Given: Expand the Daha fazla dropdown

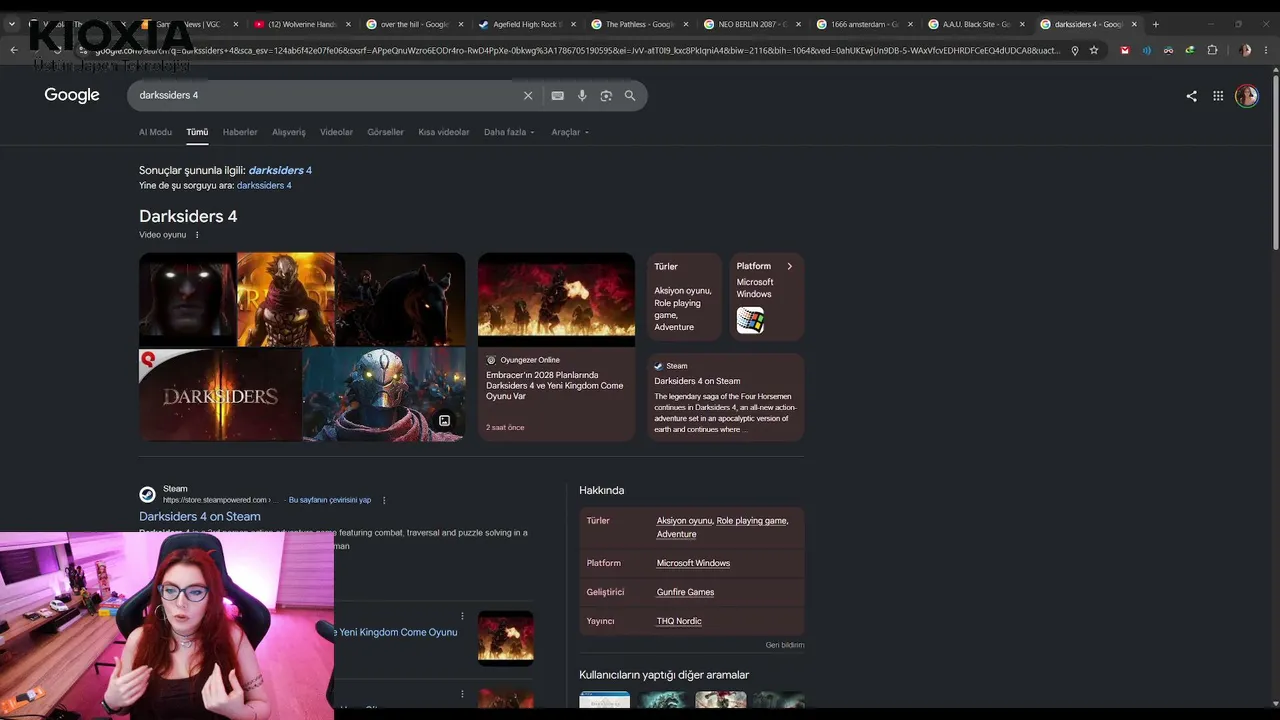Looking at the screenshot, I should click(x=509, y=132).
